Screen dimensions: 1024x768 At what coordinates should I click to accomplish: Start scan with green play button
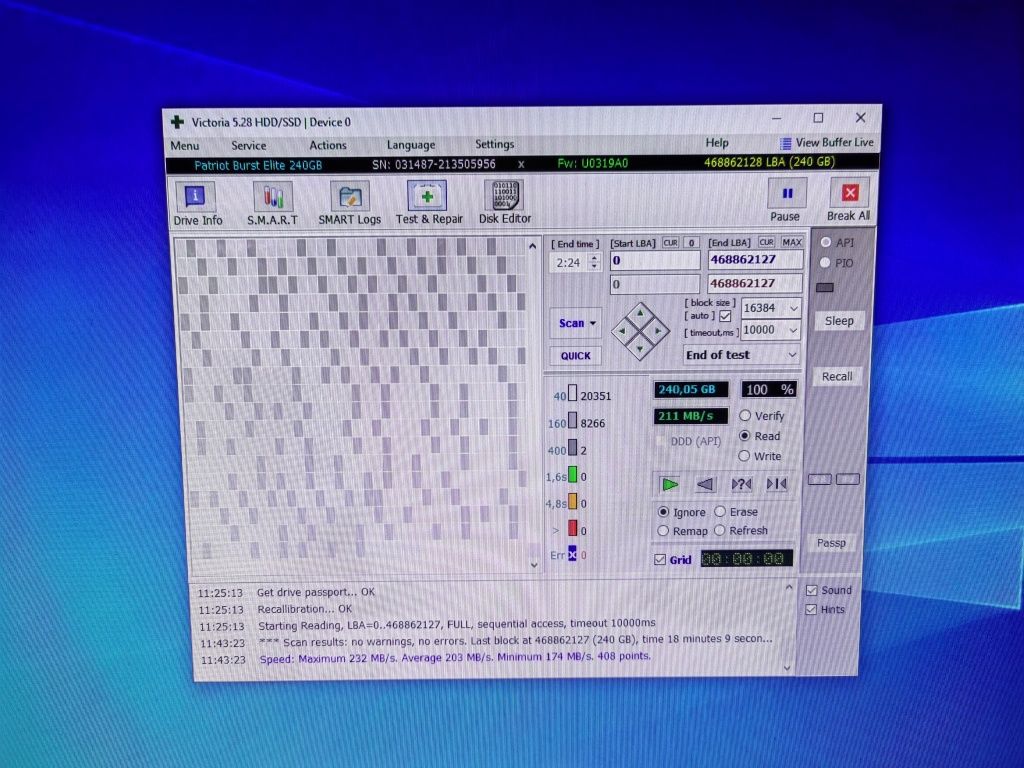[670, 485]
